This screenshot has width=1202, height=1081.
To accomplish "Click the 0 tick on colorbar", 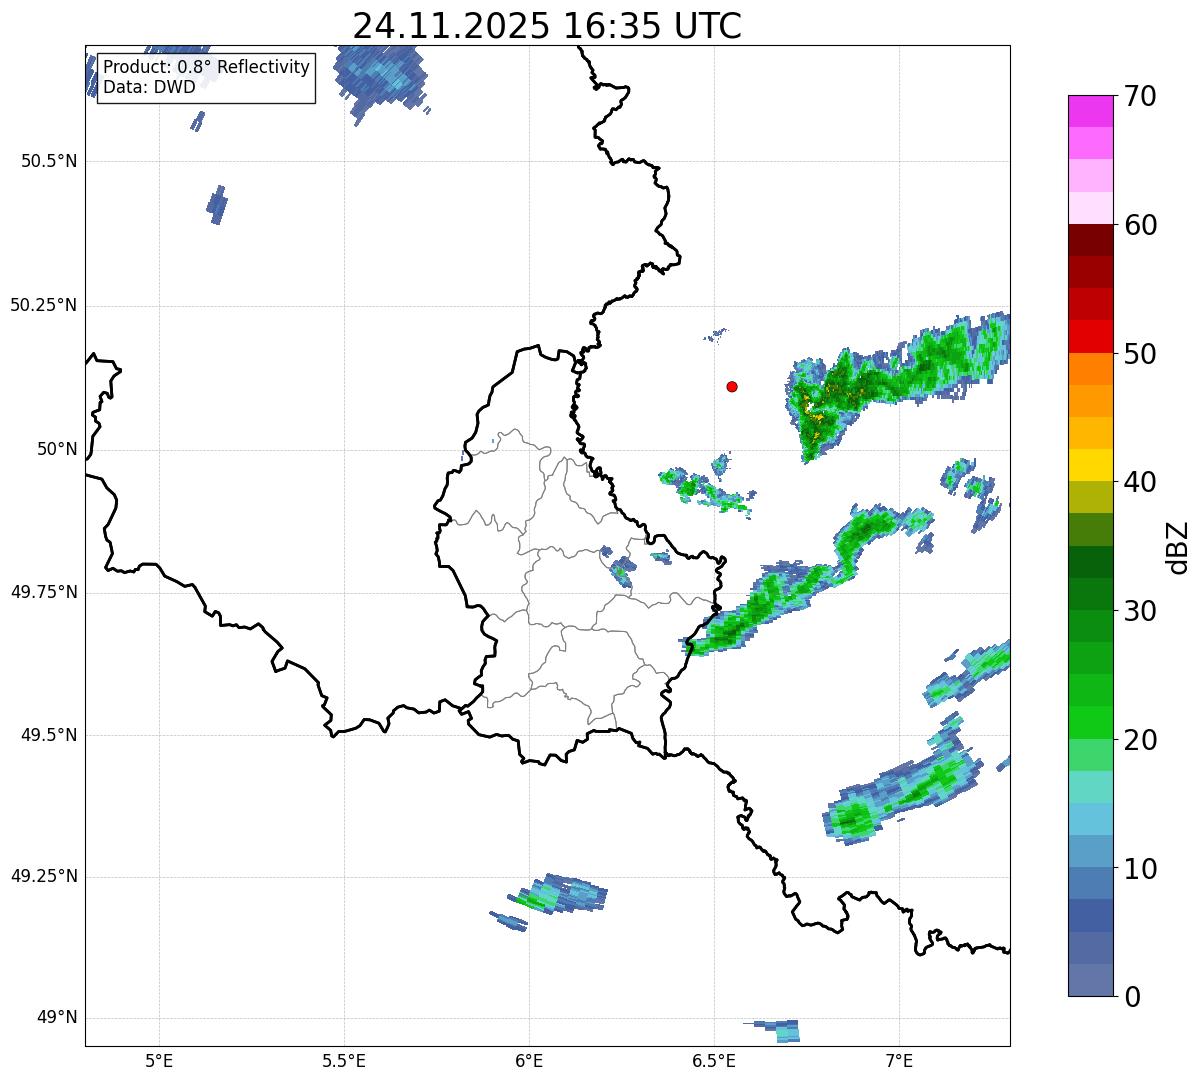I will 1131,996.
